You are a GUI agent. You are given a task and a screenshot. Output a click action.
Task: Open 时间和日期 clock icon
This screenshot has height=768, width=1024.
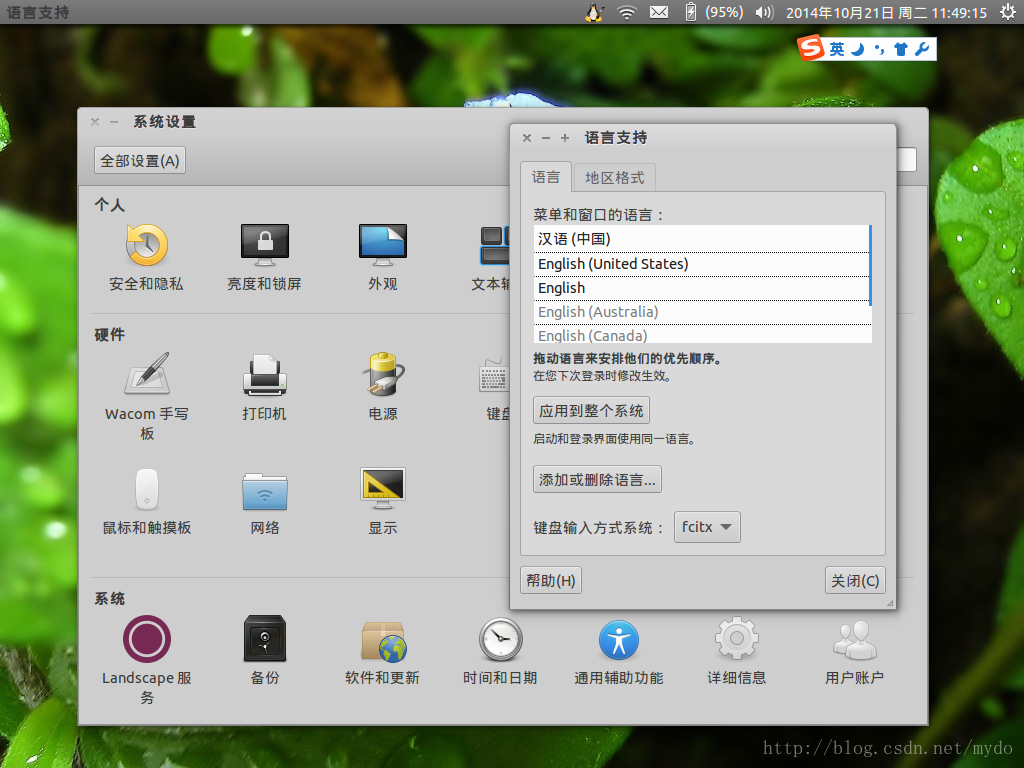click(x=500, y=639)
